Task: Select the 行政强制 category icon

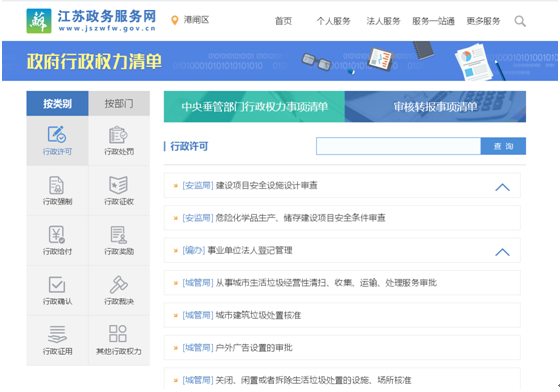Action: [x=57, y=185]
